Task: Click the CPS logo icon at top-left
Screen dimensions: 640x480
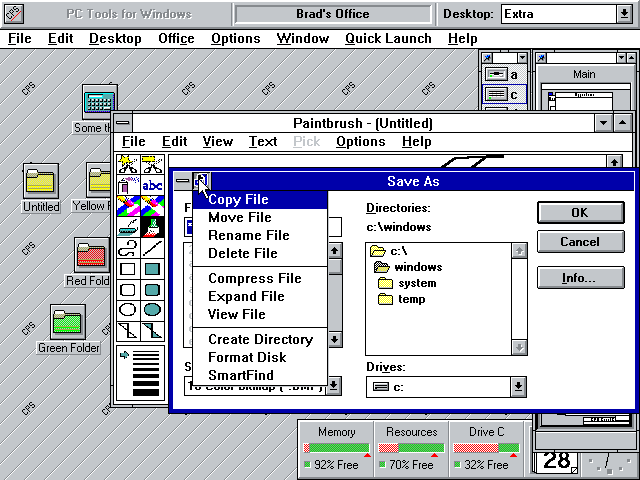Action: [x=14, y=14]
